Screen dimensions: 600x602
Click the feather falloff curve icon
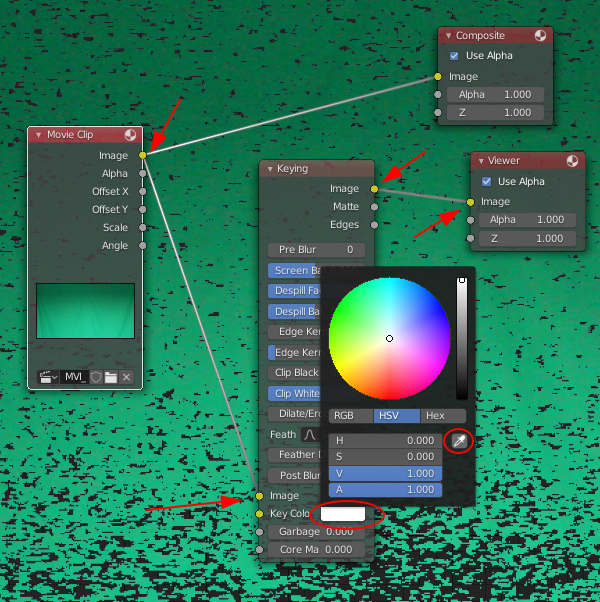(x=310, y=435)
